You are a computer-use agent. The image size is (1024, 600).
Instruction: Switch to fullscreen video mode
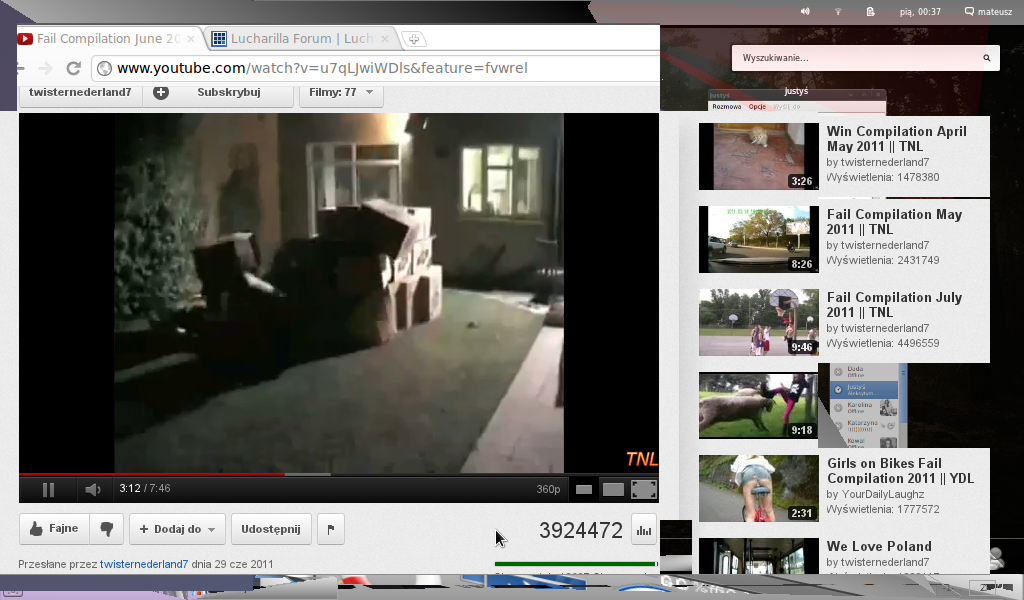click(x=644, y=490)
